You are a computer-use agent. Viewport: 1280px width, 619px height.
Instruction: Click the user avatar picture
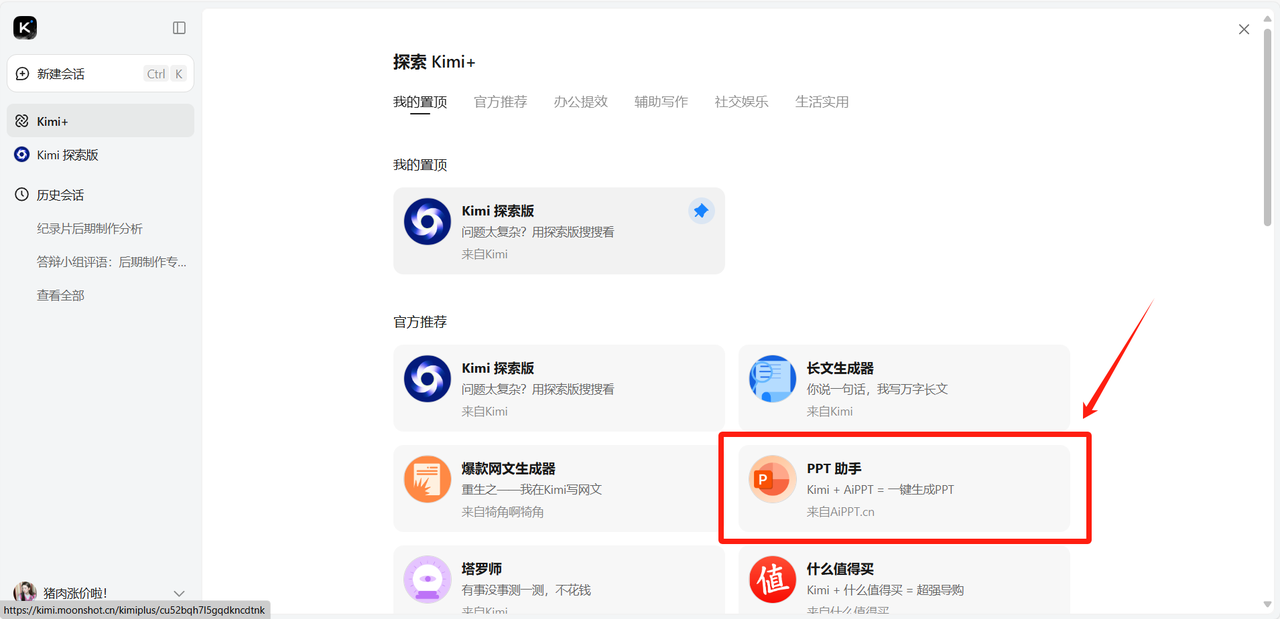25,593
